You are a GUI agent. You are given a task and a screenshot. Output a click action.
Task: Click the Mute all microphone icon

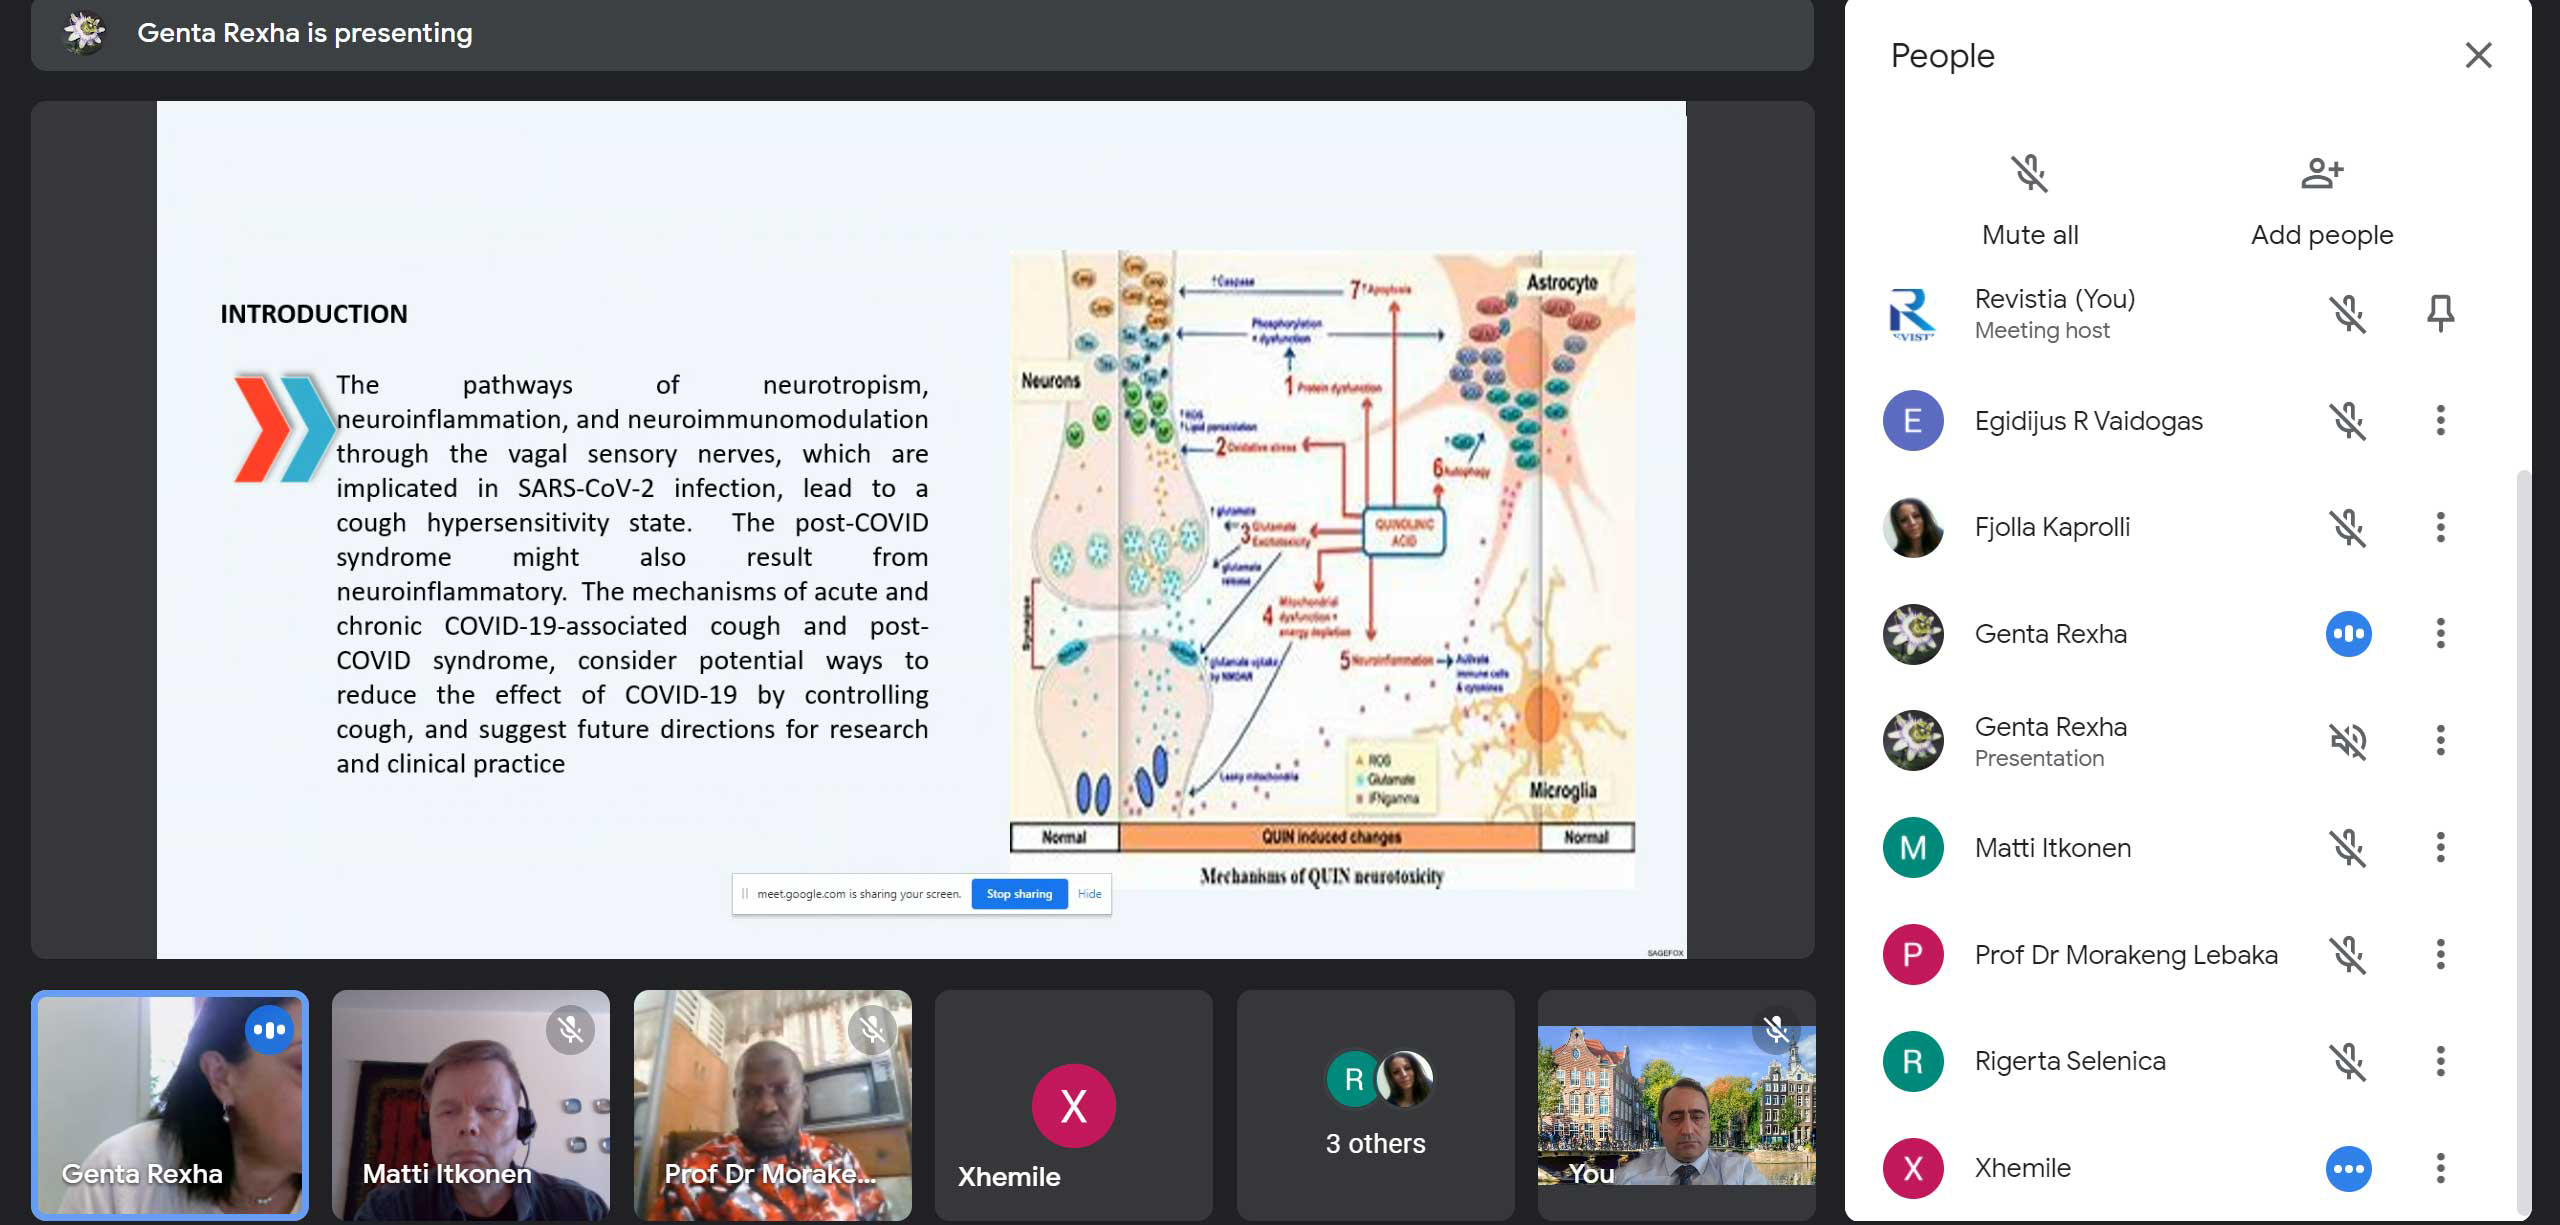(x=2029, y=174)
